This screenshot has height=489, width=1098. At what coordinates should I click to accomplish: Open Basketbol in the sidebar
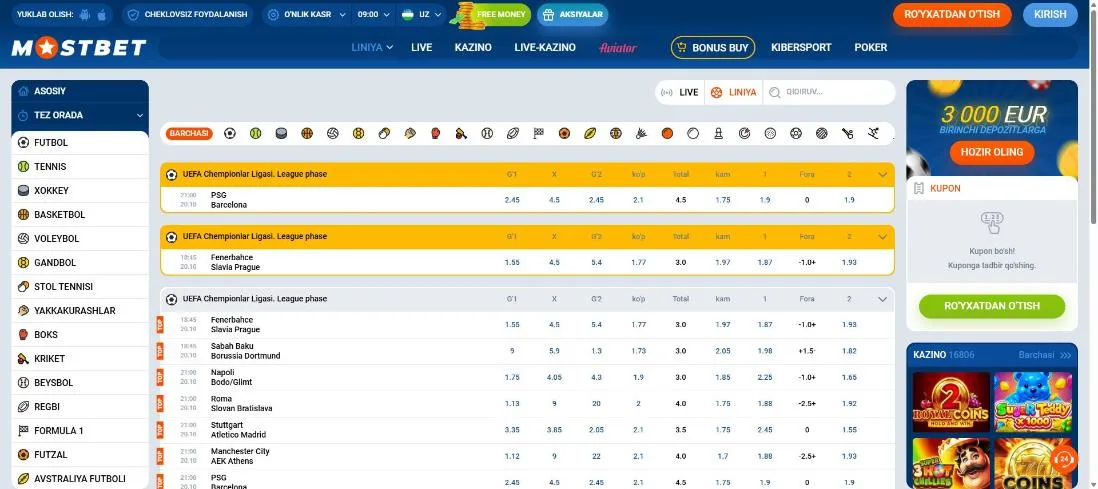tap(80, 214)
